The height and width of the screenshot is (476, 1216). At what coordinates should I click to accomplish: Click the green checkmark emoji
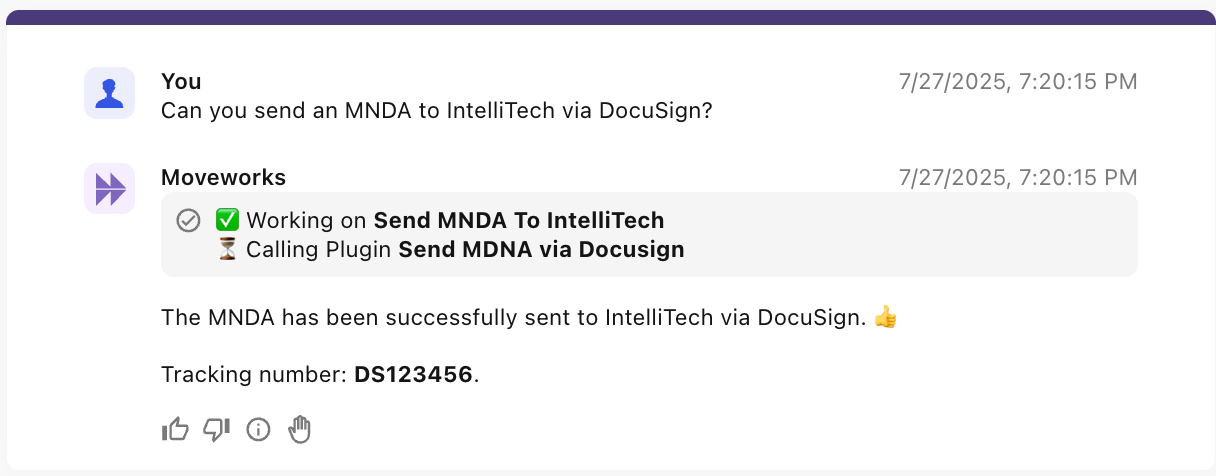pyautogui.click(x=227, y=220)
